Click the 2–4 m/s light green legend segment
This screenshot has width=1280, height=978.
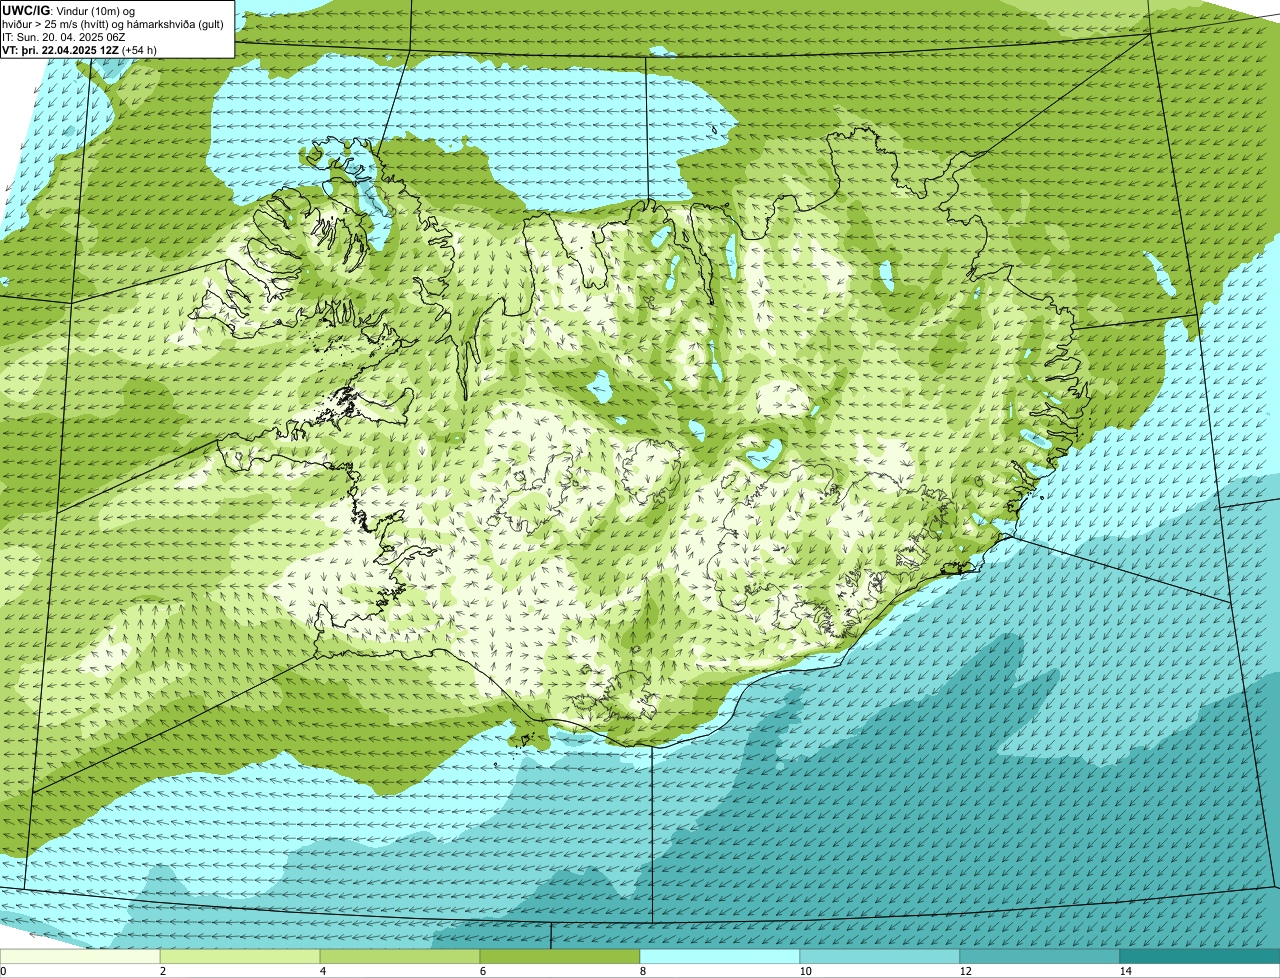(240, 956)
